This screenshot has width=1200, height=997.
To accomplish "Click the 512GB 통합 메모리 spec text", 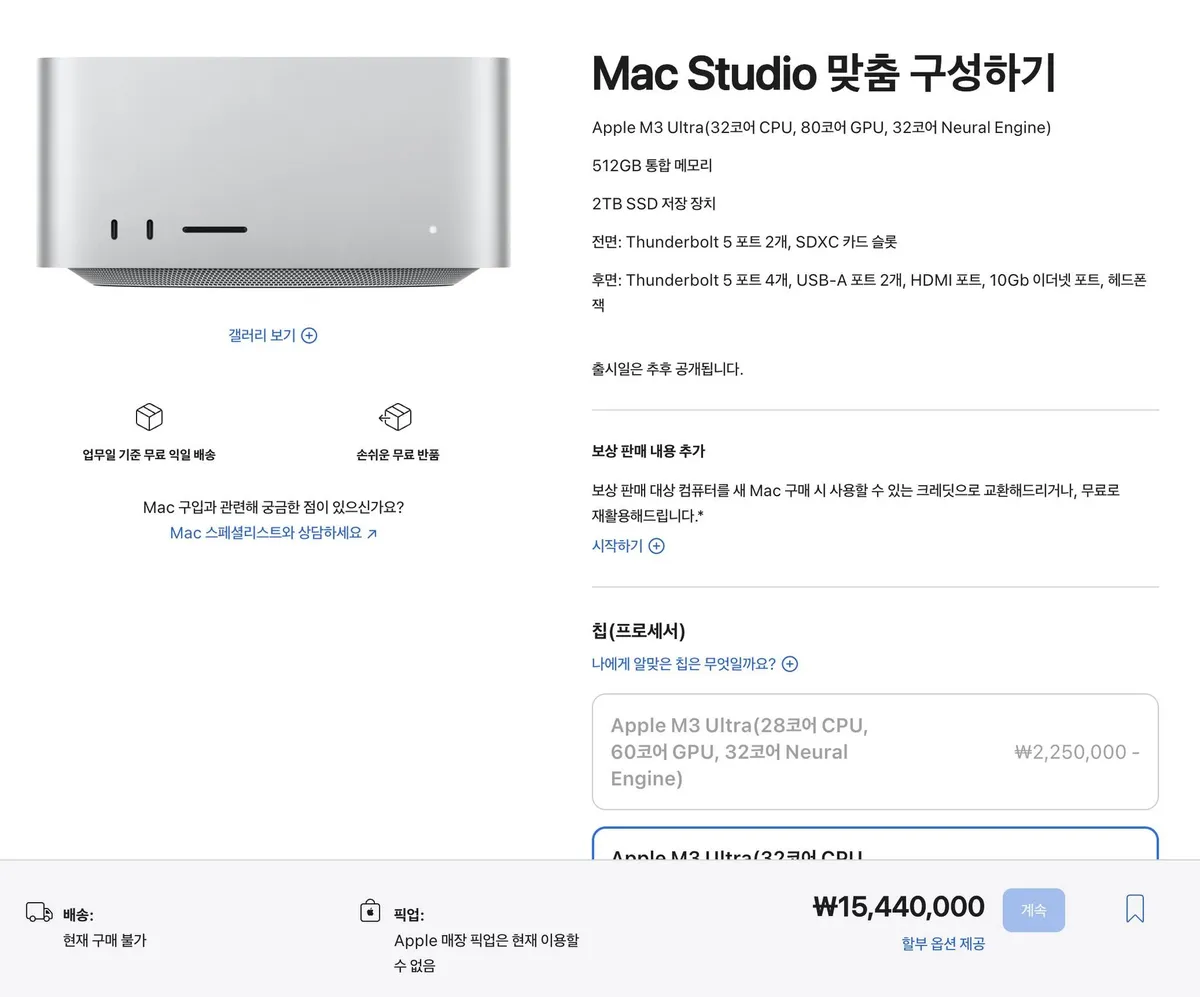I will coord(652,165).
